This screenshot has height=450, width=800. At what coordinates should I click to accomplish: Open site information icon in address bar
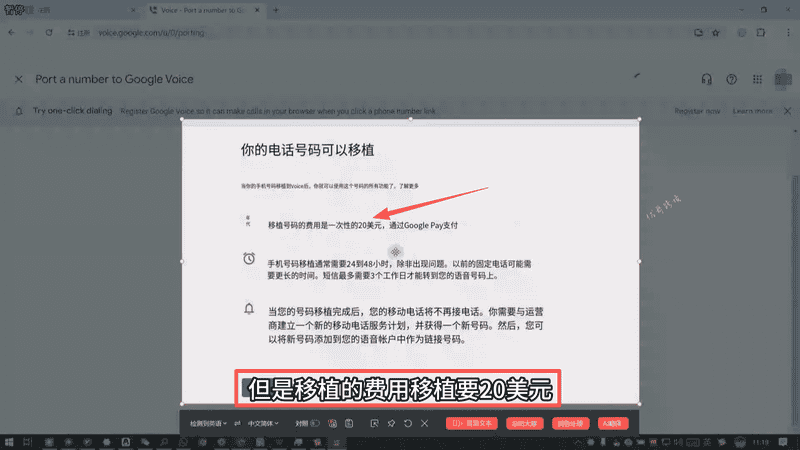[x=71, y=33]
